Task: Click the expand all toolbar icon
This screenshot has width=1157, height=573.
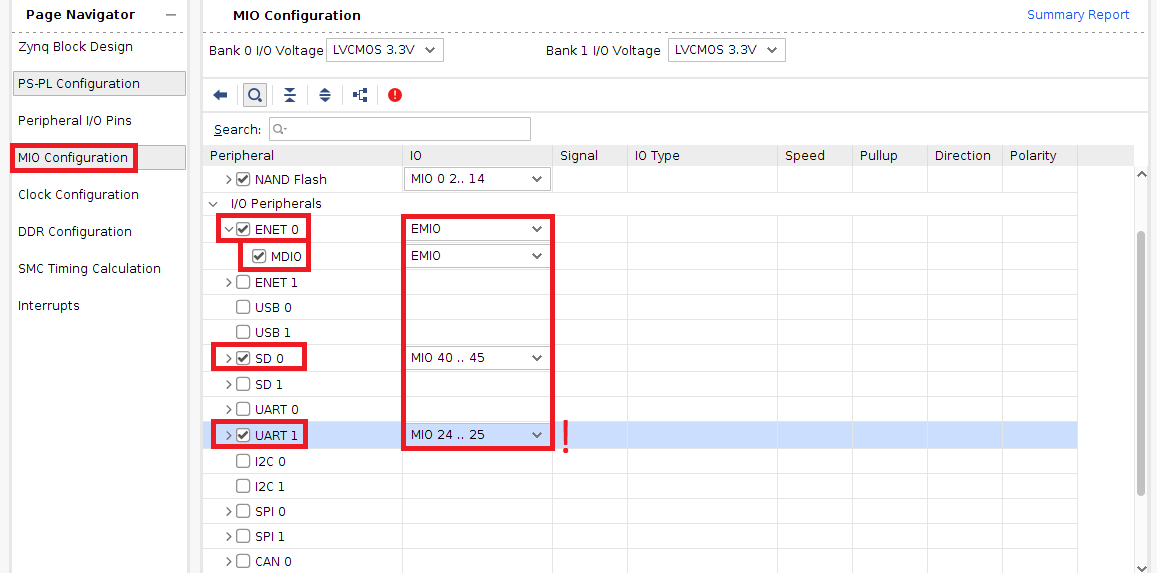Action: (x=325, y=95)
